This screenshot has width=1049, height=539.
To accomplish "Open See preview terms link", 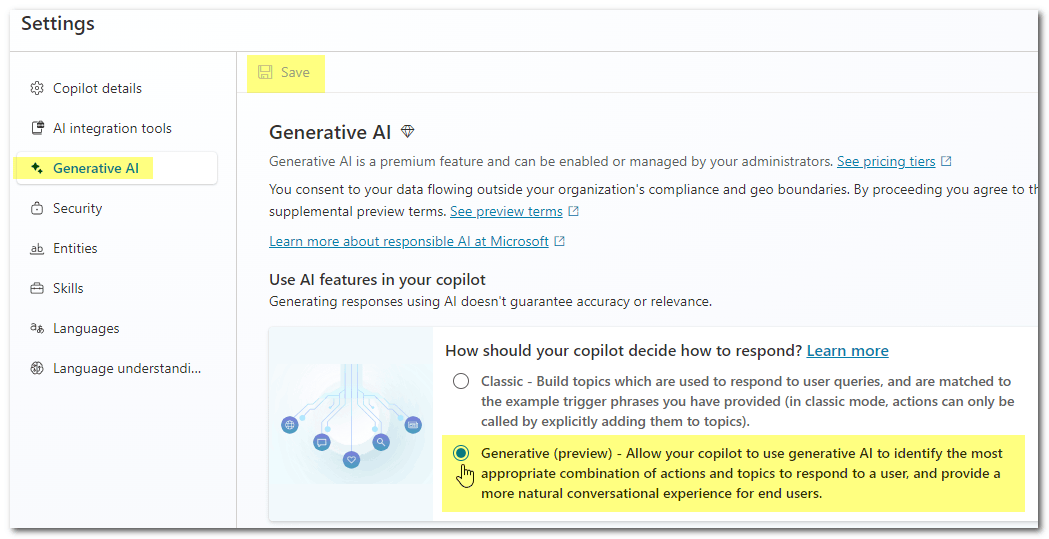I will 506,211.
